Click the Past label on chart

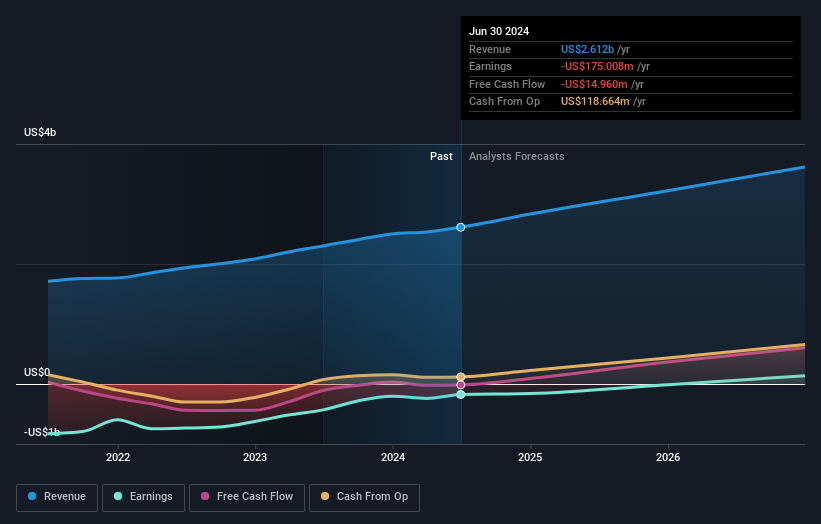(x=441, y=156)
